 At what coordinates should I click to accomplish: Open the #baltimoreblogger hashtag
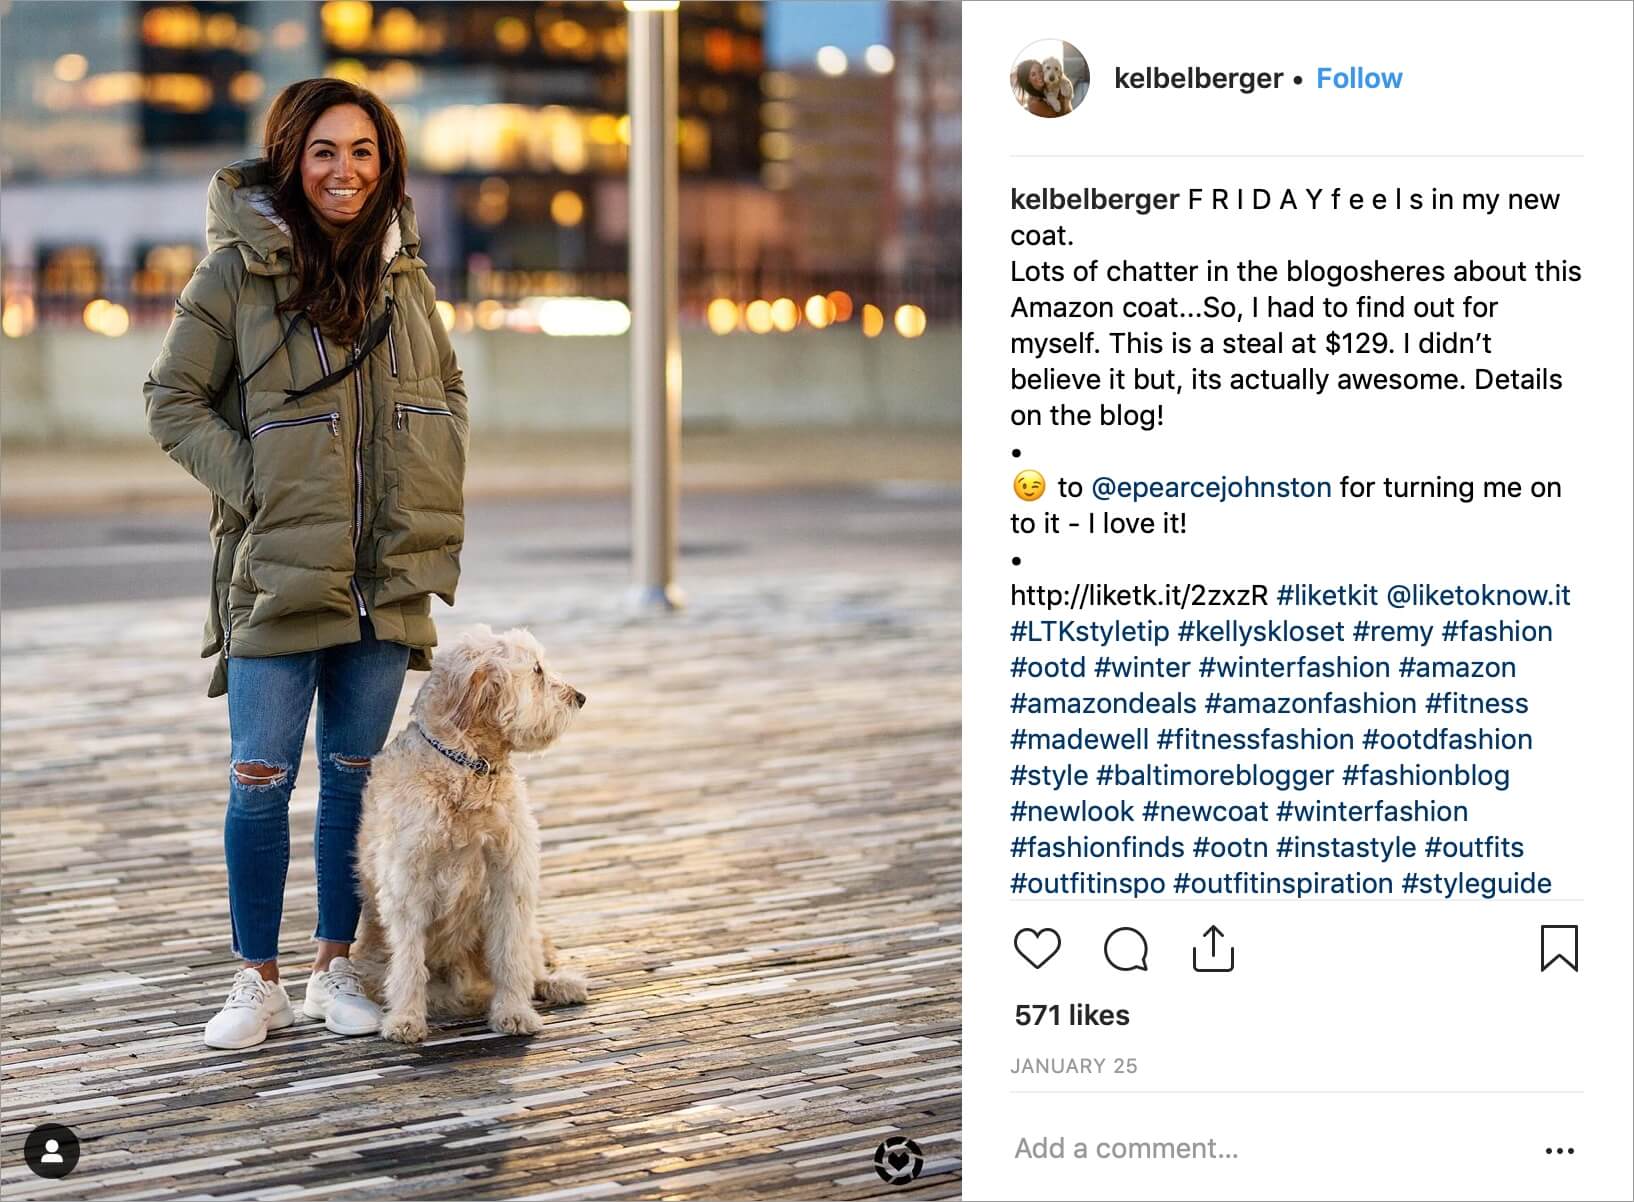point(1214,776)
